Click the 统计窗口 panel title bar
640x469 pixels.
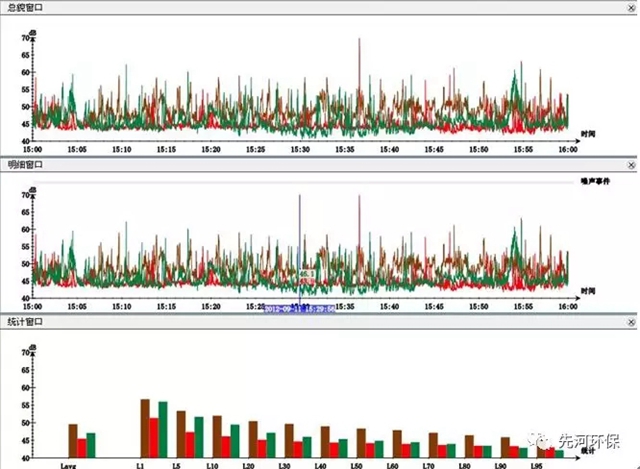click(300, 323)
